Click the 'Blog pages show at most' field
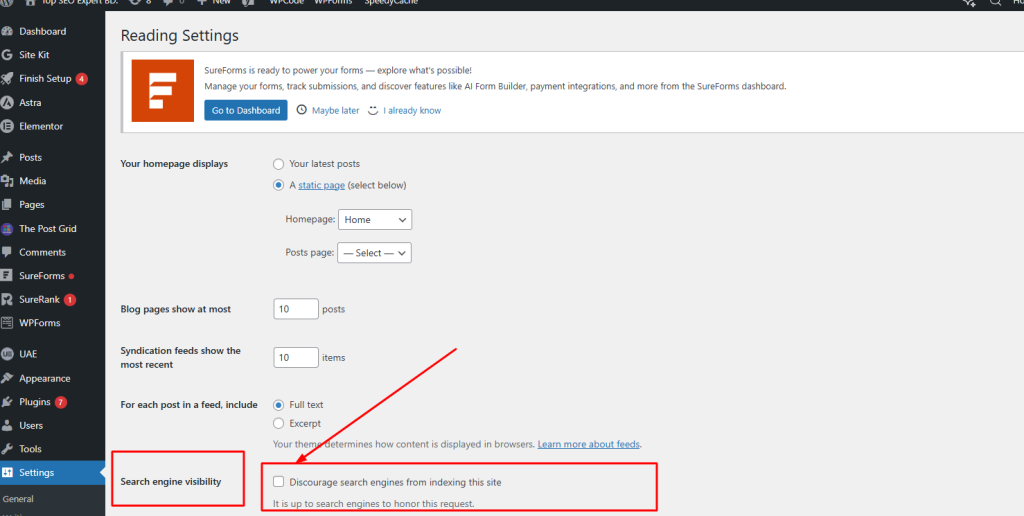Viewport: 1024px width, 516px height. pyautogui.click(x=295, y=310)
